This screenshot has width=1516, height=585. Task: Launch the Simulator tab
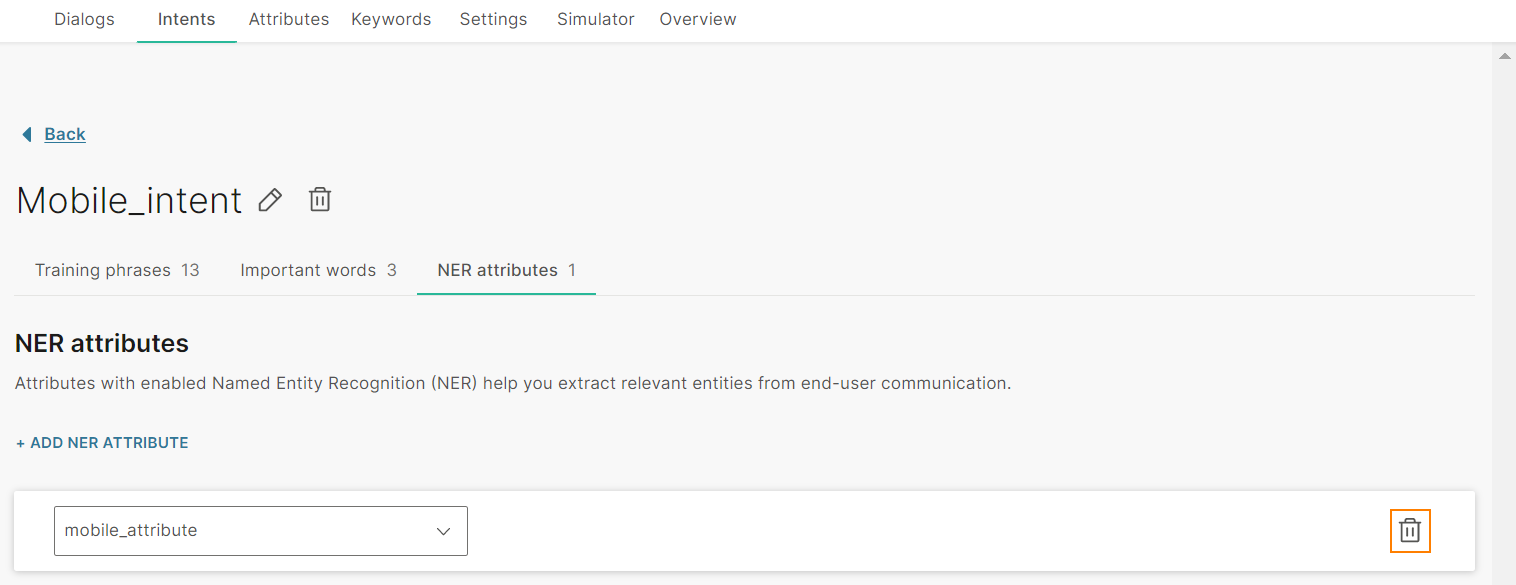pyautogui.click(x=596, y=19)
